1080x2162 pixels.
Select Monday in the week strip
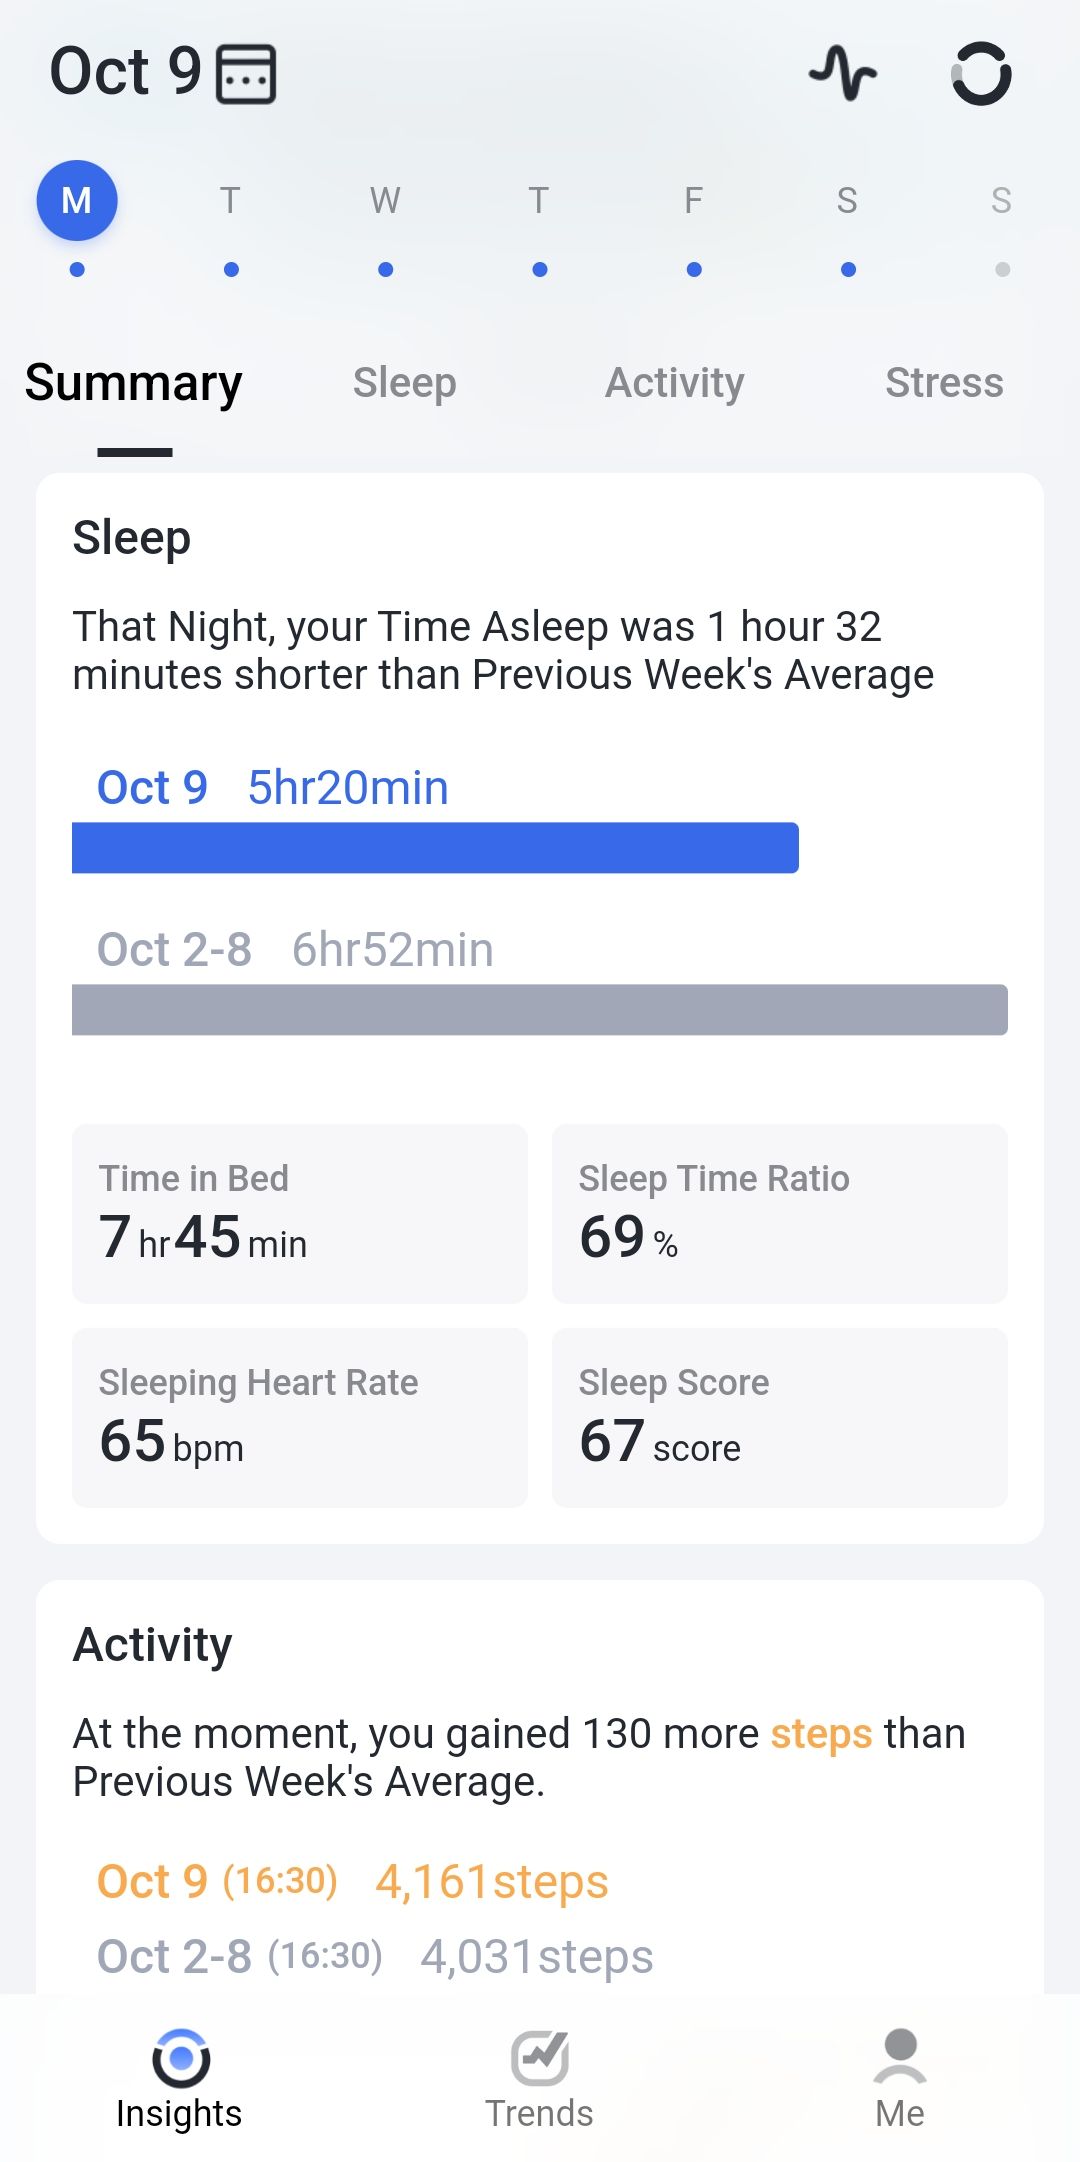coord(77,201)
